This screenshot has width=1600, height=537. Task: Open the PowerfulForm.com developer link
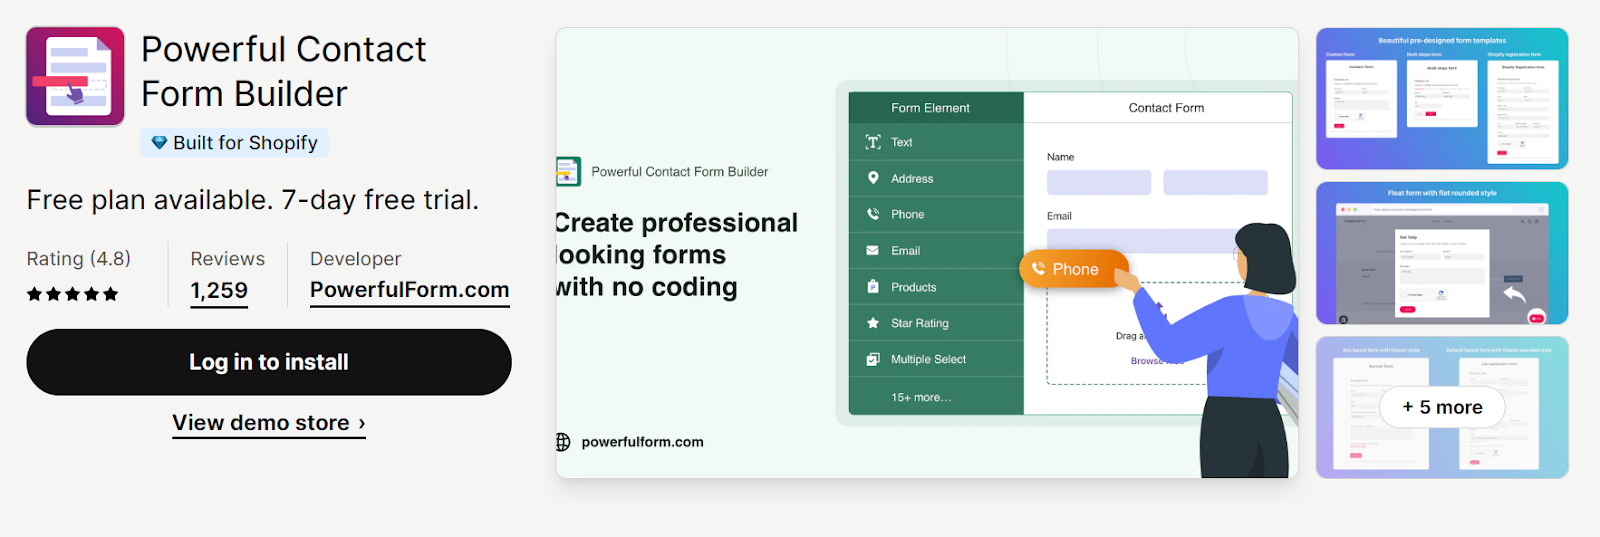[410, 290]
